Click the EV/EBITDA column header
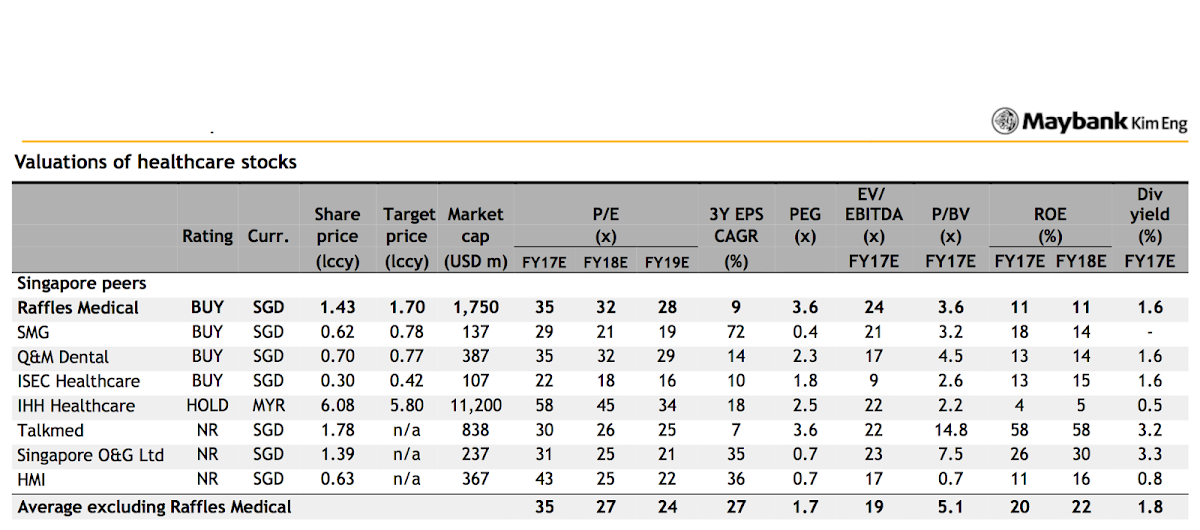1200x530 pixels. pyautogui.click(x=874, y=227)
